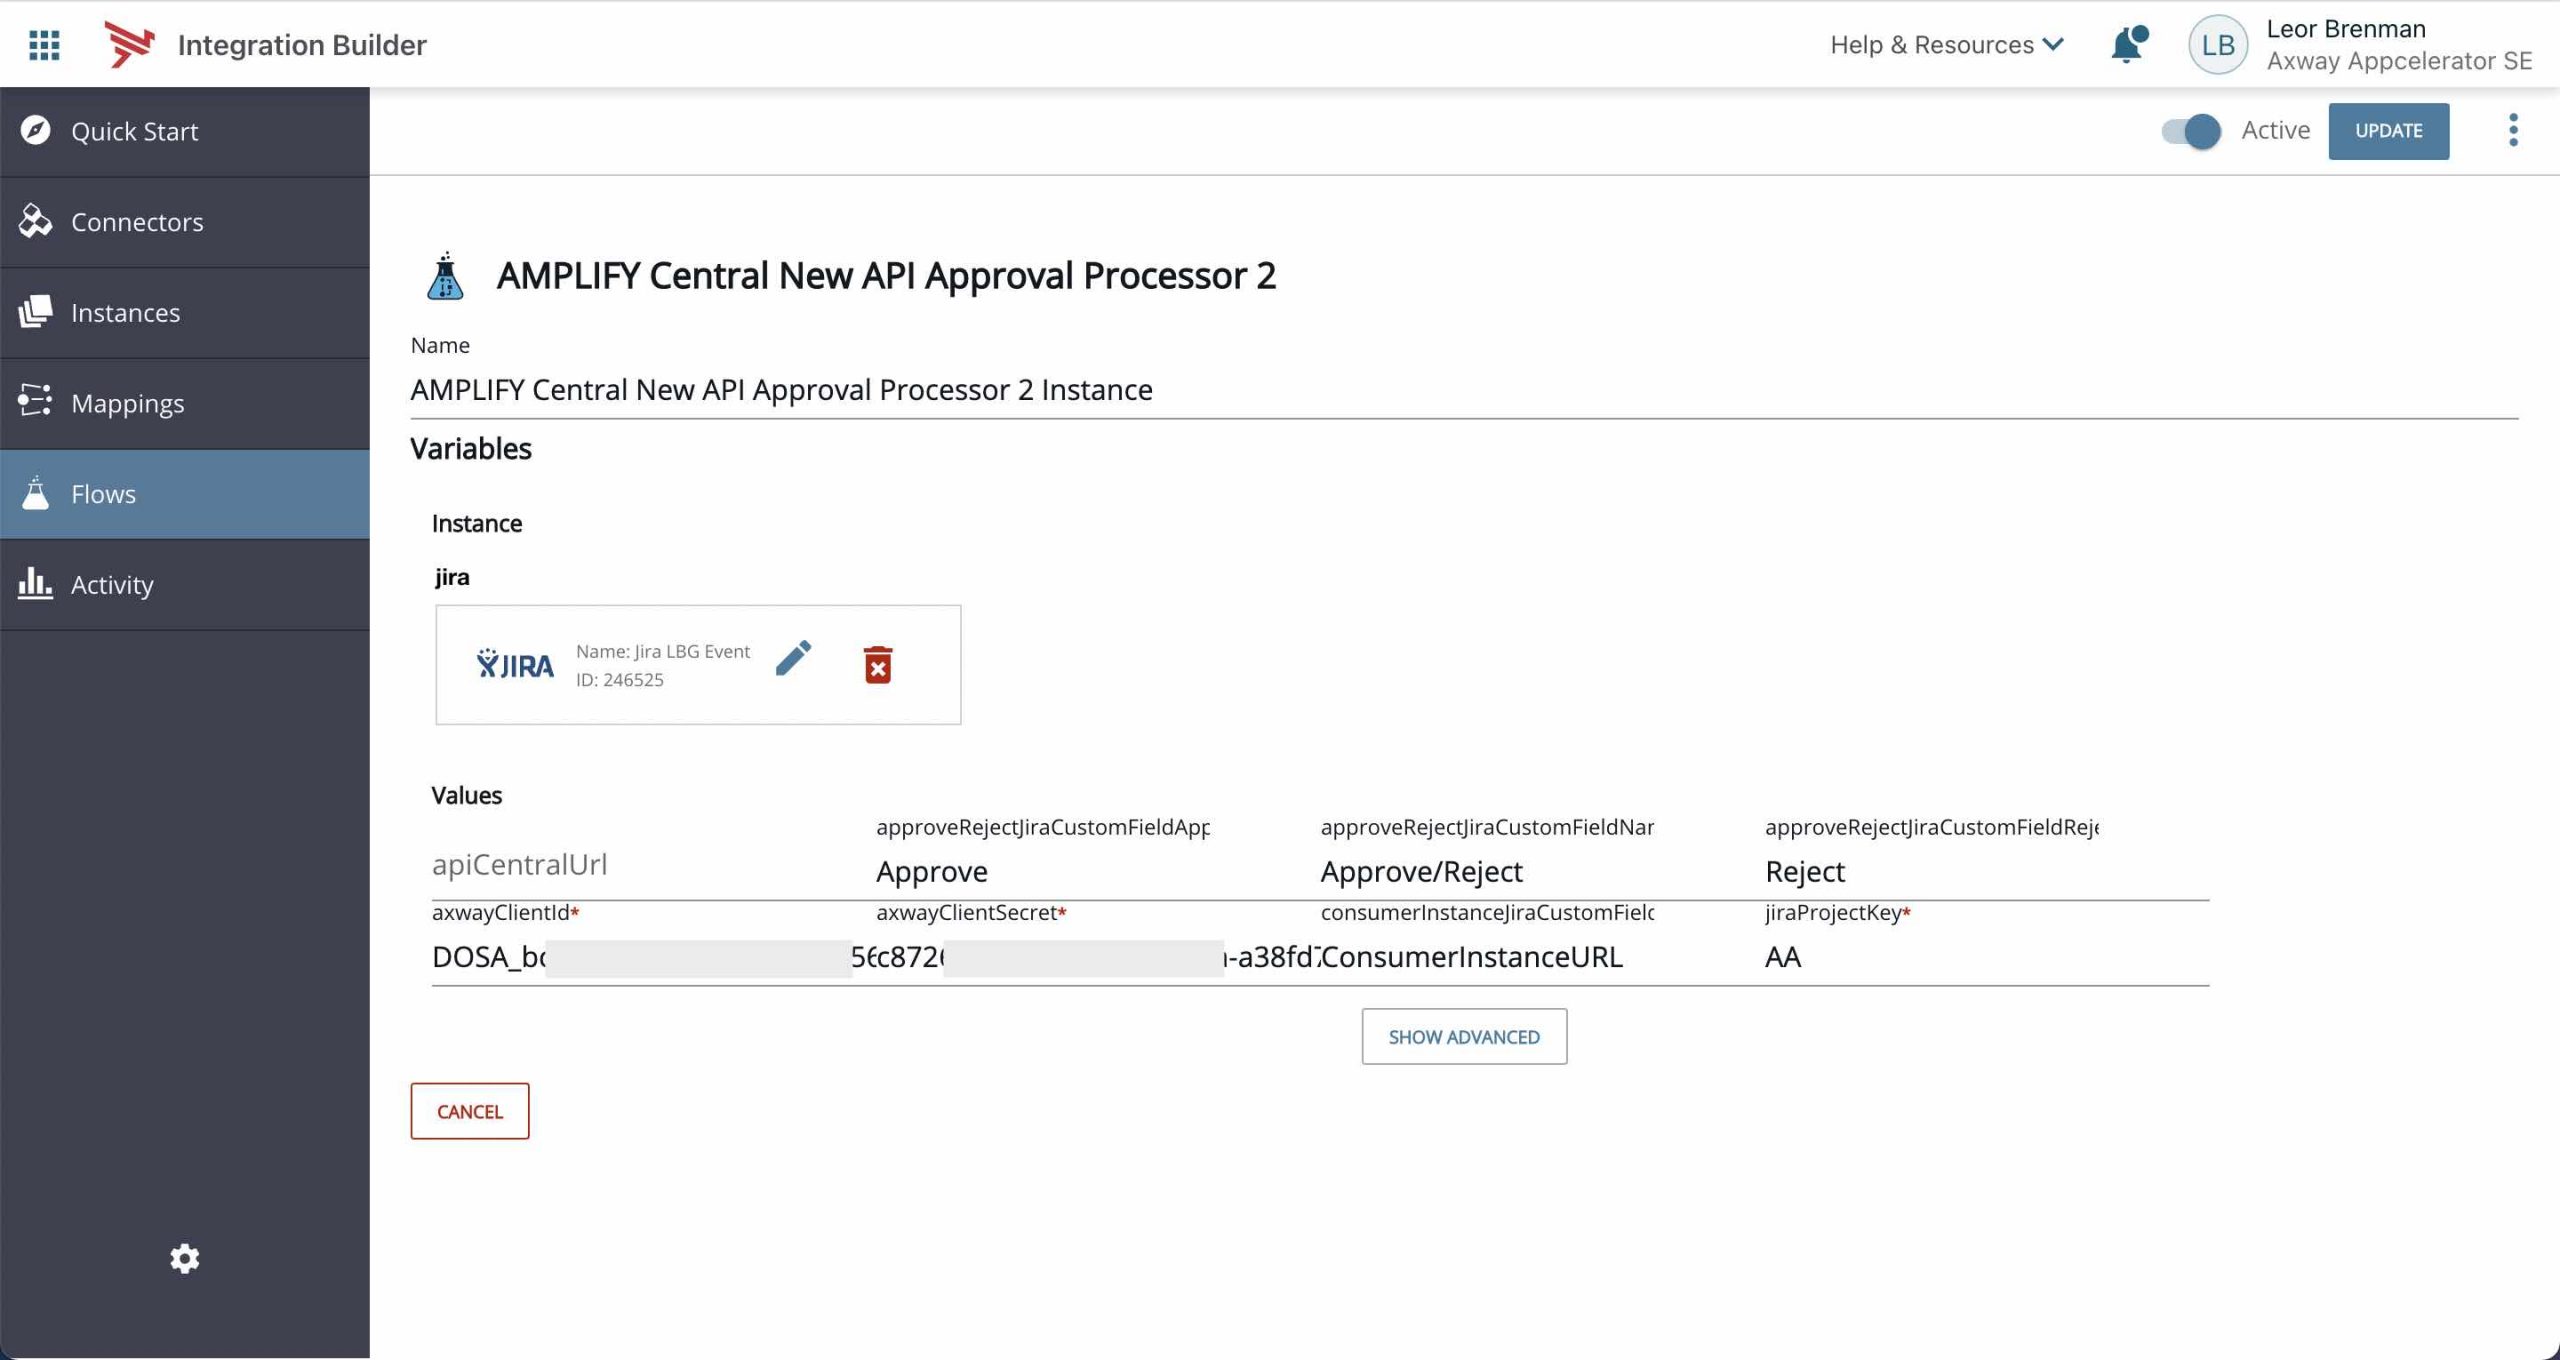Focus the apiCentralUrl field
This screenshot has width=2560, height=1360.
(653, 864)
